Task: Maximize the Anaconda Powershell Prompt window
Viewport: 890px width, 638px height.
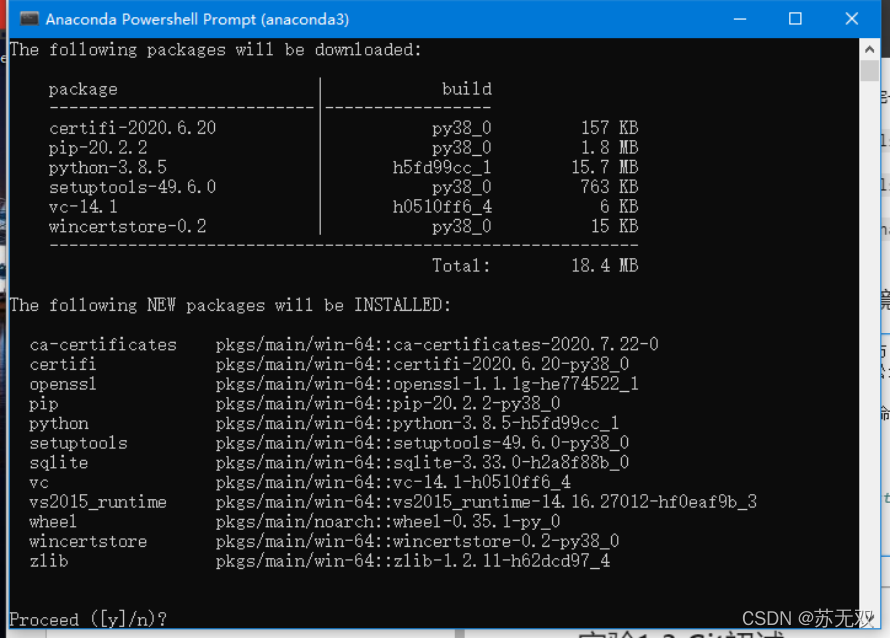Action: coord(795,19)
